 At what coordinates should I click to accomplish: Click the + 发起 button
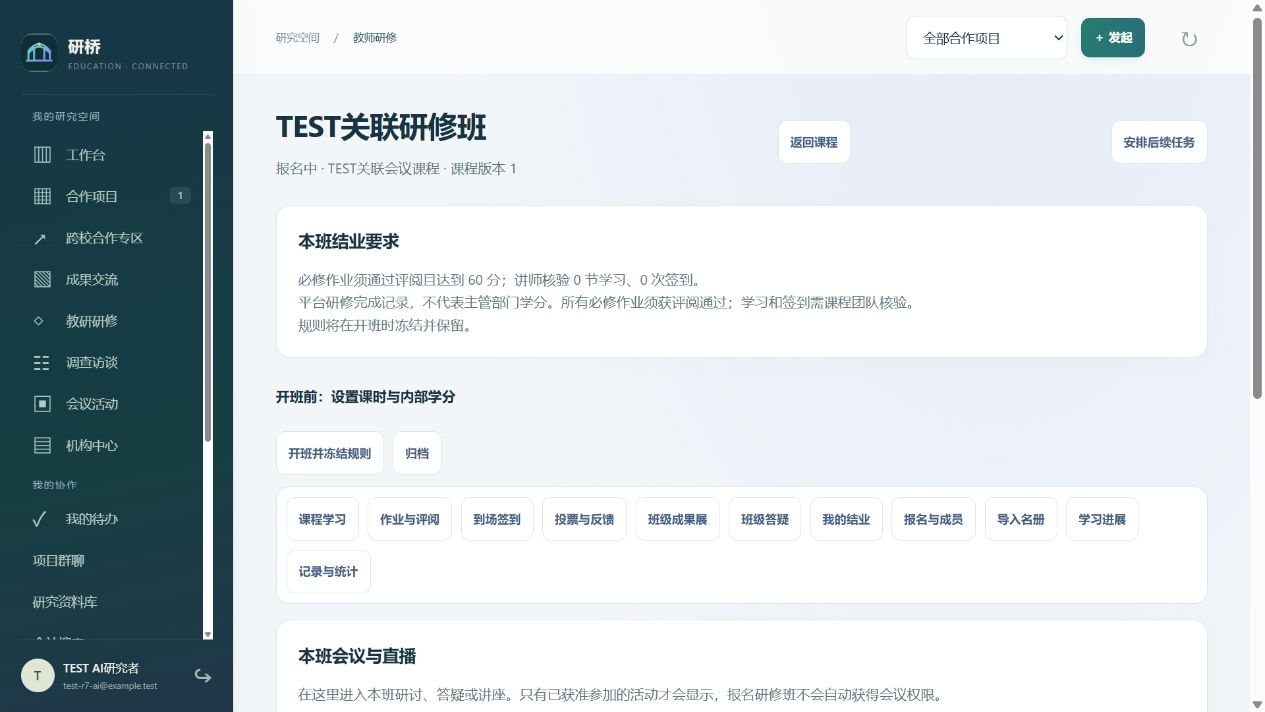click(x=1113, y=38)
